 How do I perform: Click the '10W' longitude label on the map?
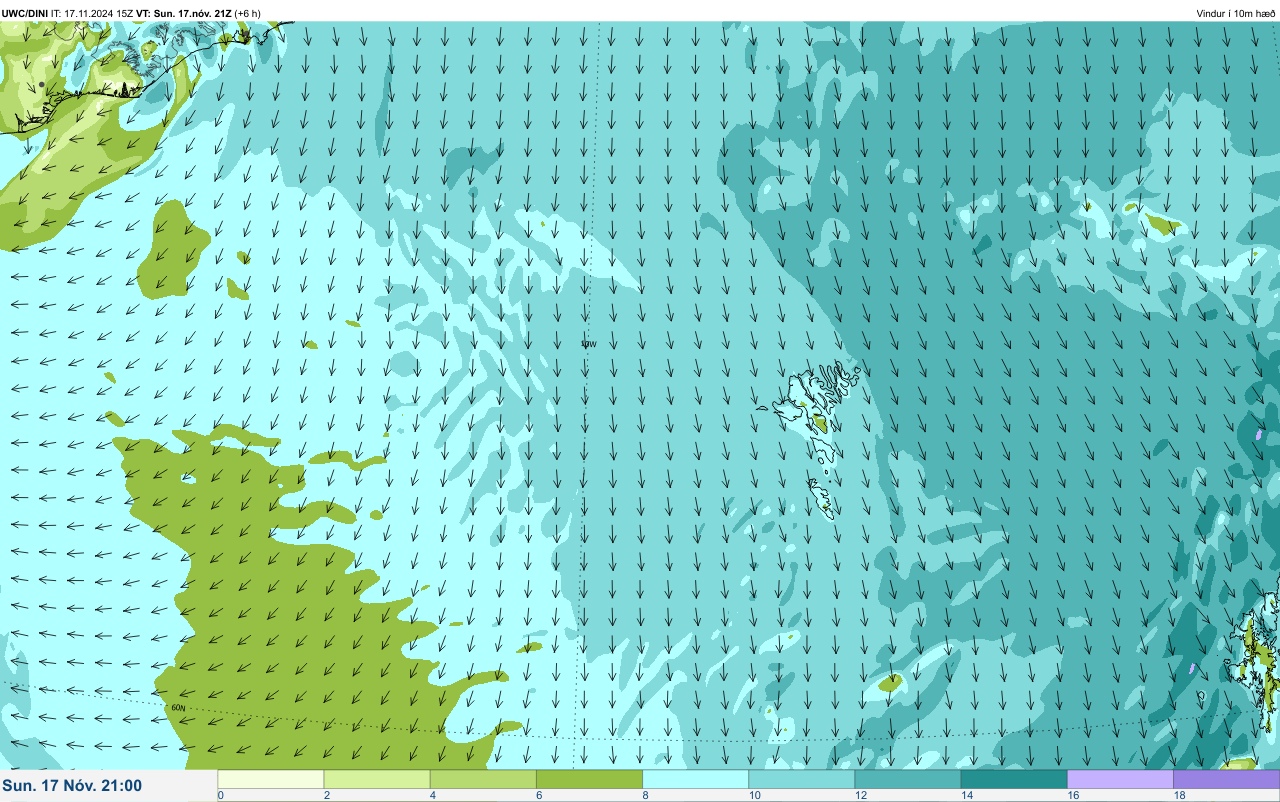589,344
